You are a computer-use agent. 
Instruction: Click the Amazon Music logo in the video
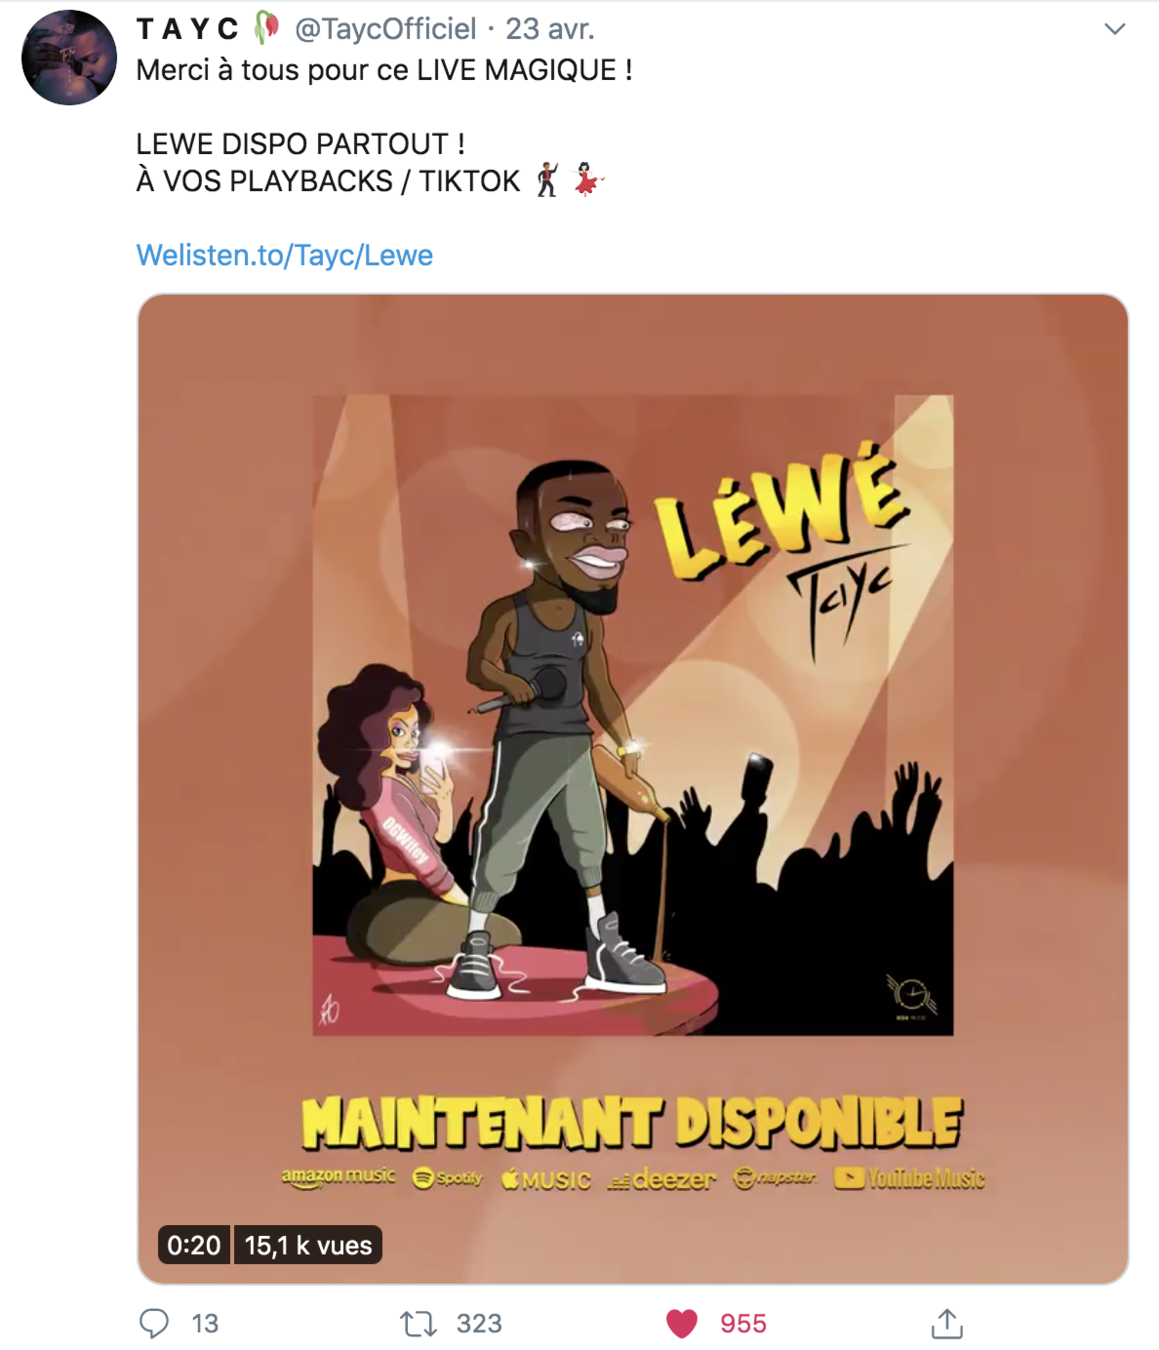(x=338, y=1177)
